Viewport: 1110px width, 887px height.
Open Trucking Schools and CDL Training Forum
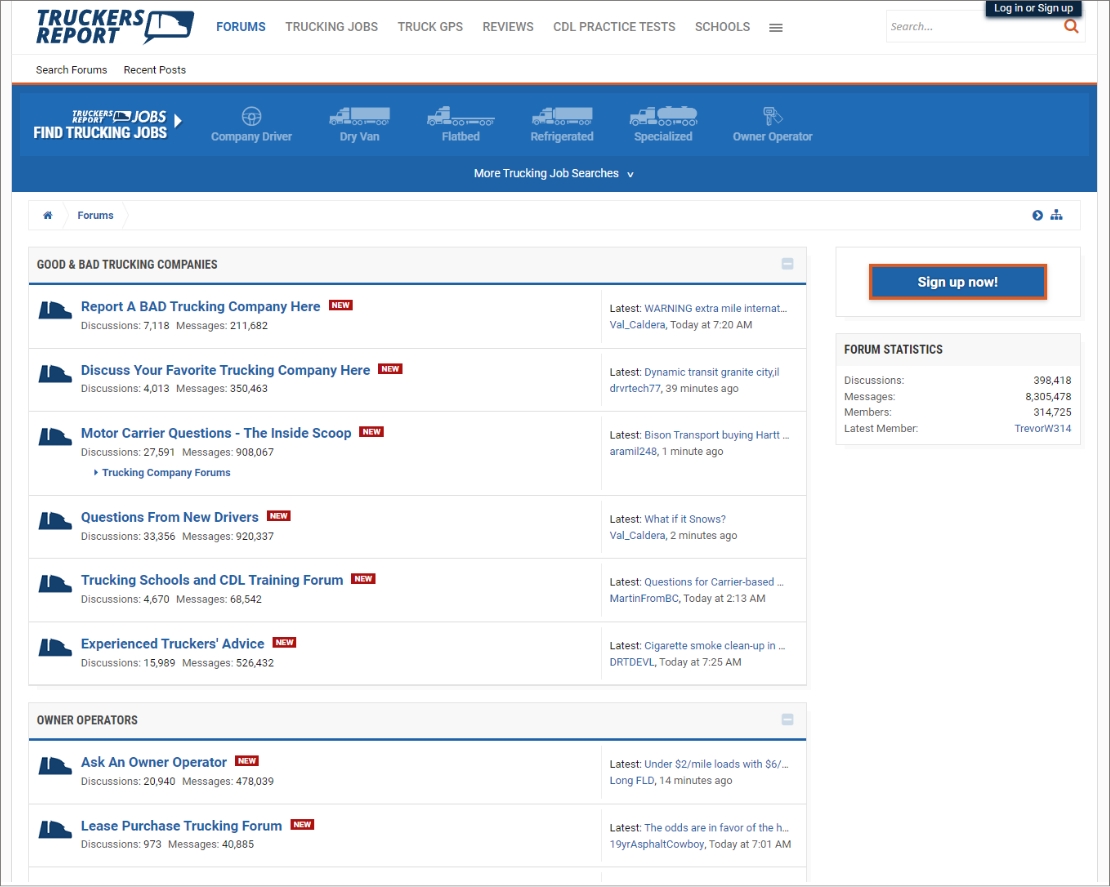tap(212, 580)
